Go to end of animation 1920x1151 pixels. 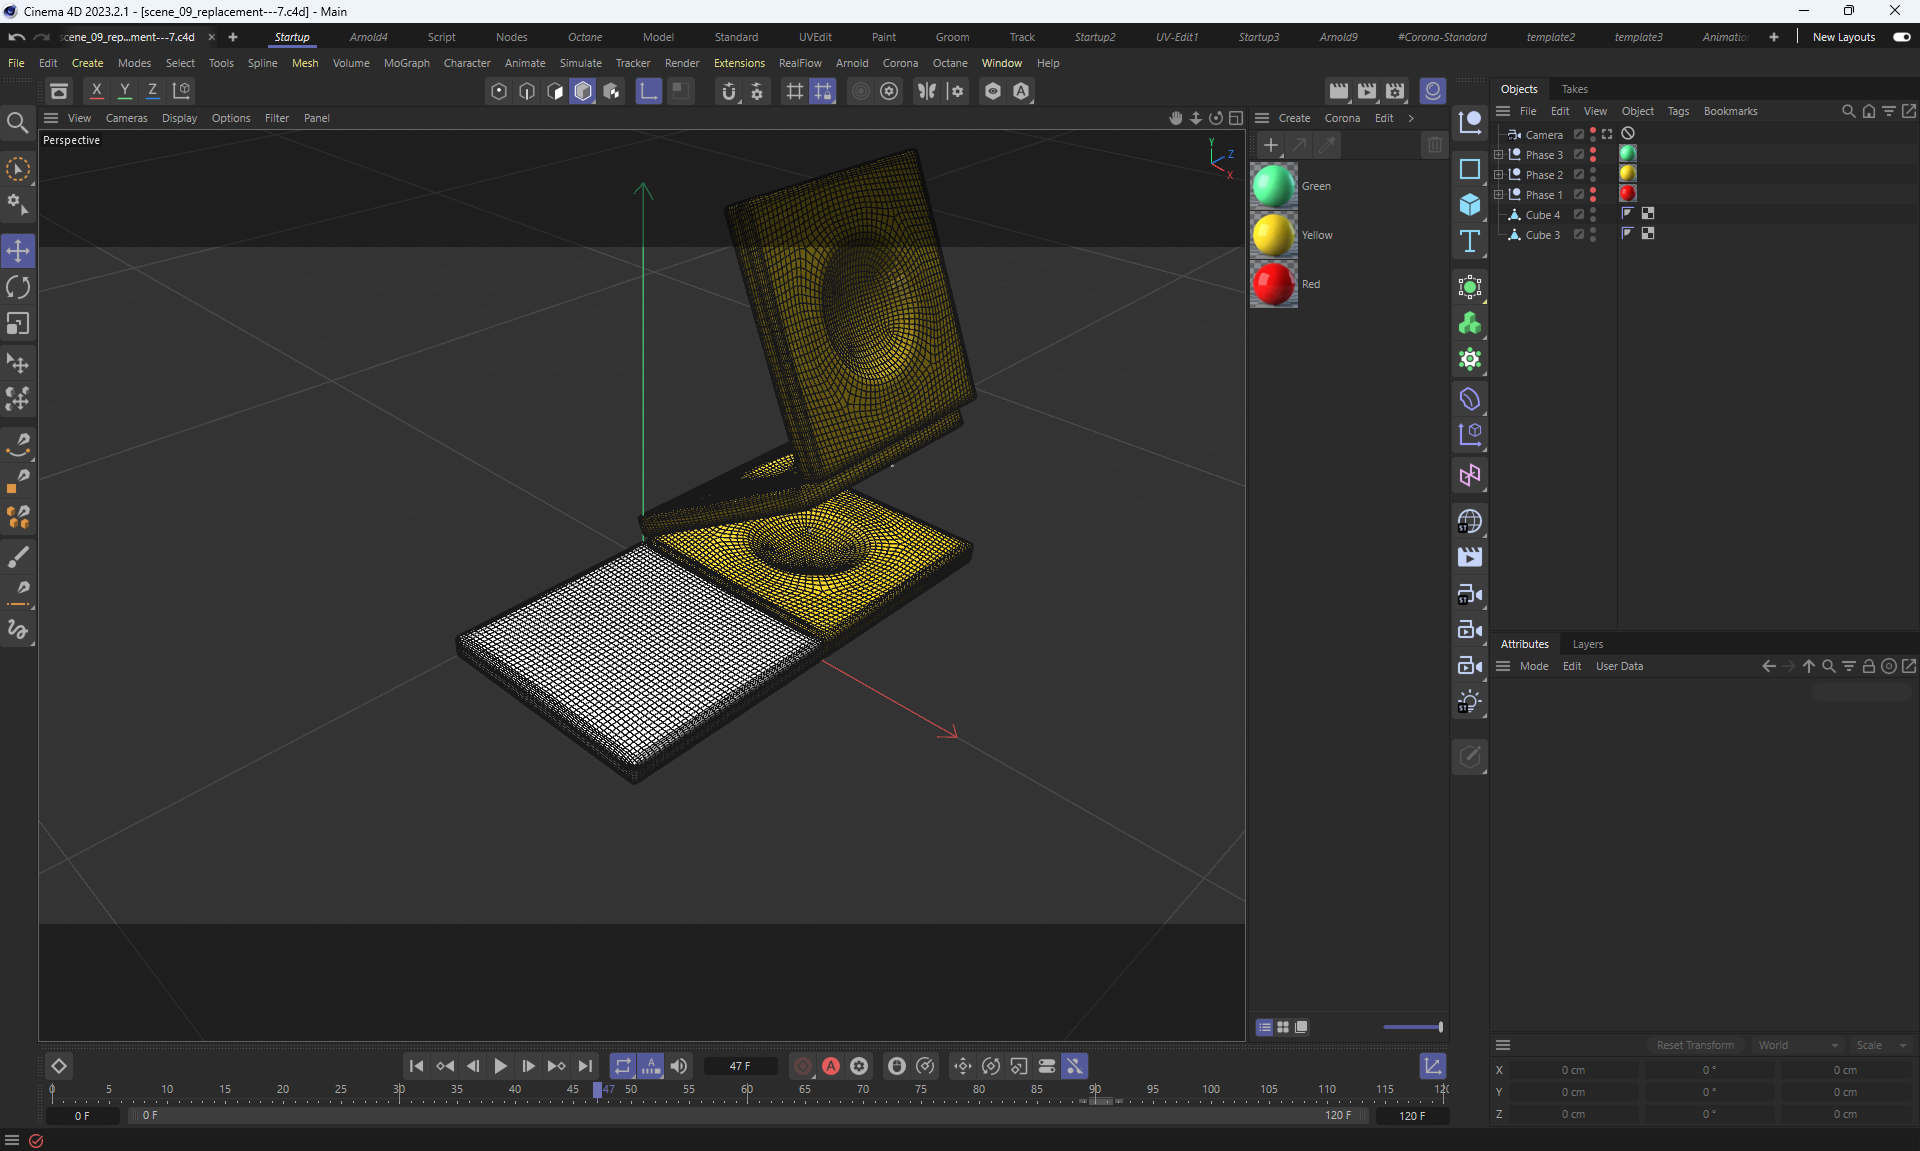click(585, 1066)
